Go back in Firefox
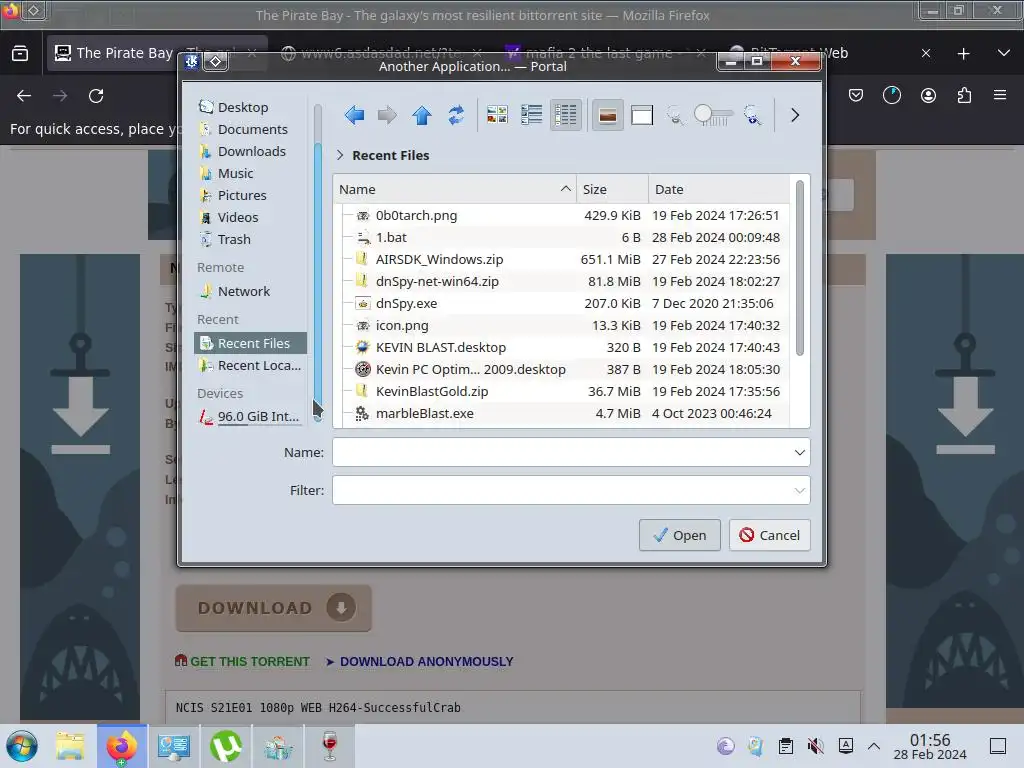The image size is (1024, 768). pyautogui.click(x=24, y=96)
